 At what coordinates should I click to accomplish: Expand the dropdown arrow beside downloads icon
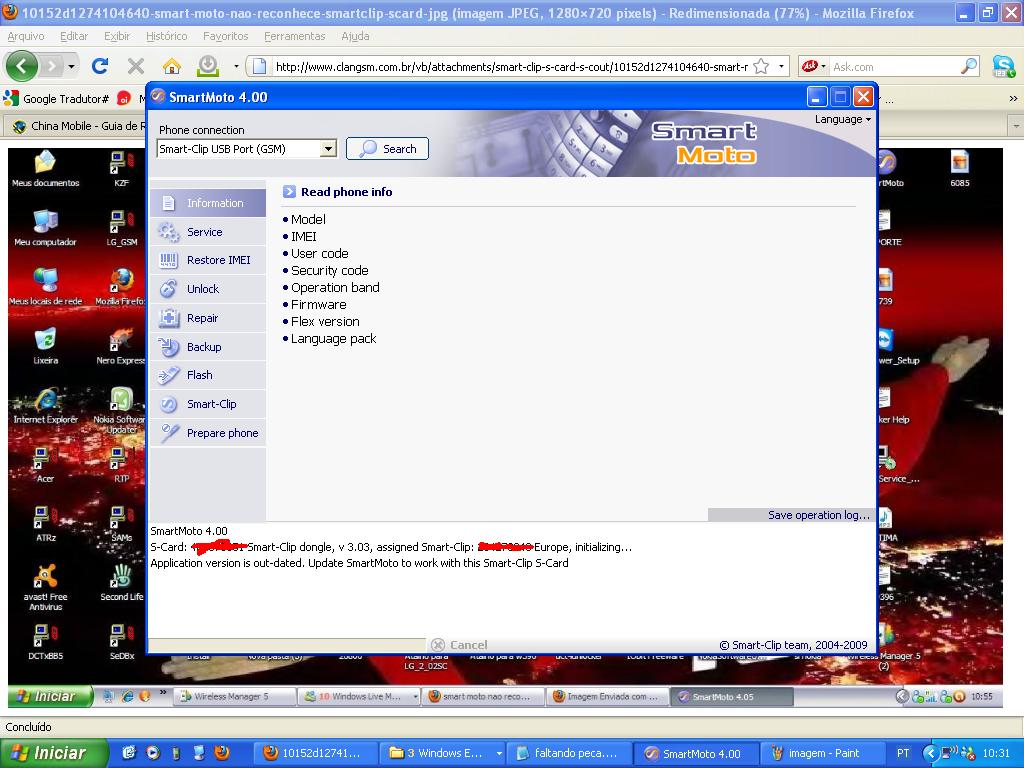tap(236, 66)
